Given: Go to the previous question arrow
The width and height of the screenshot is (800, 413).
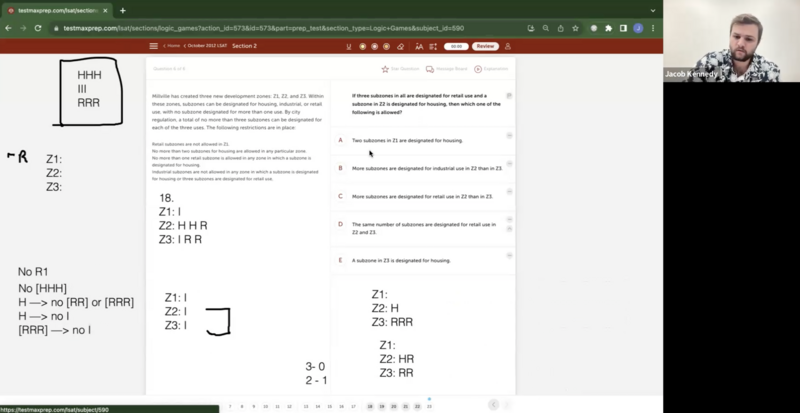Looking at the screenshot, I should pos(493,405).
